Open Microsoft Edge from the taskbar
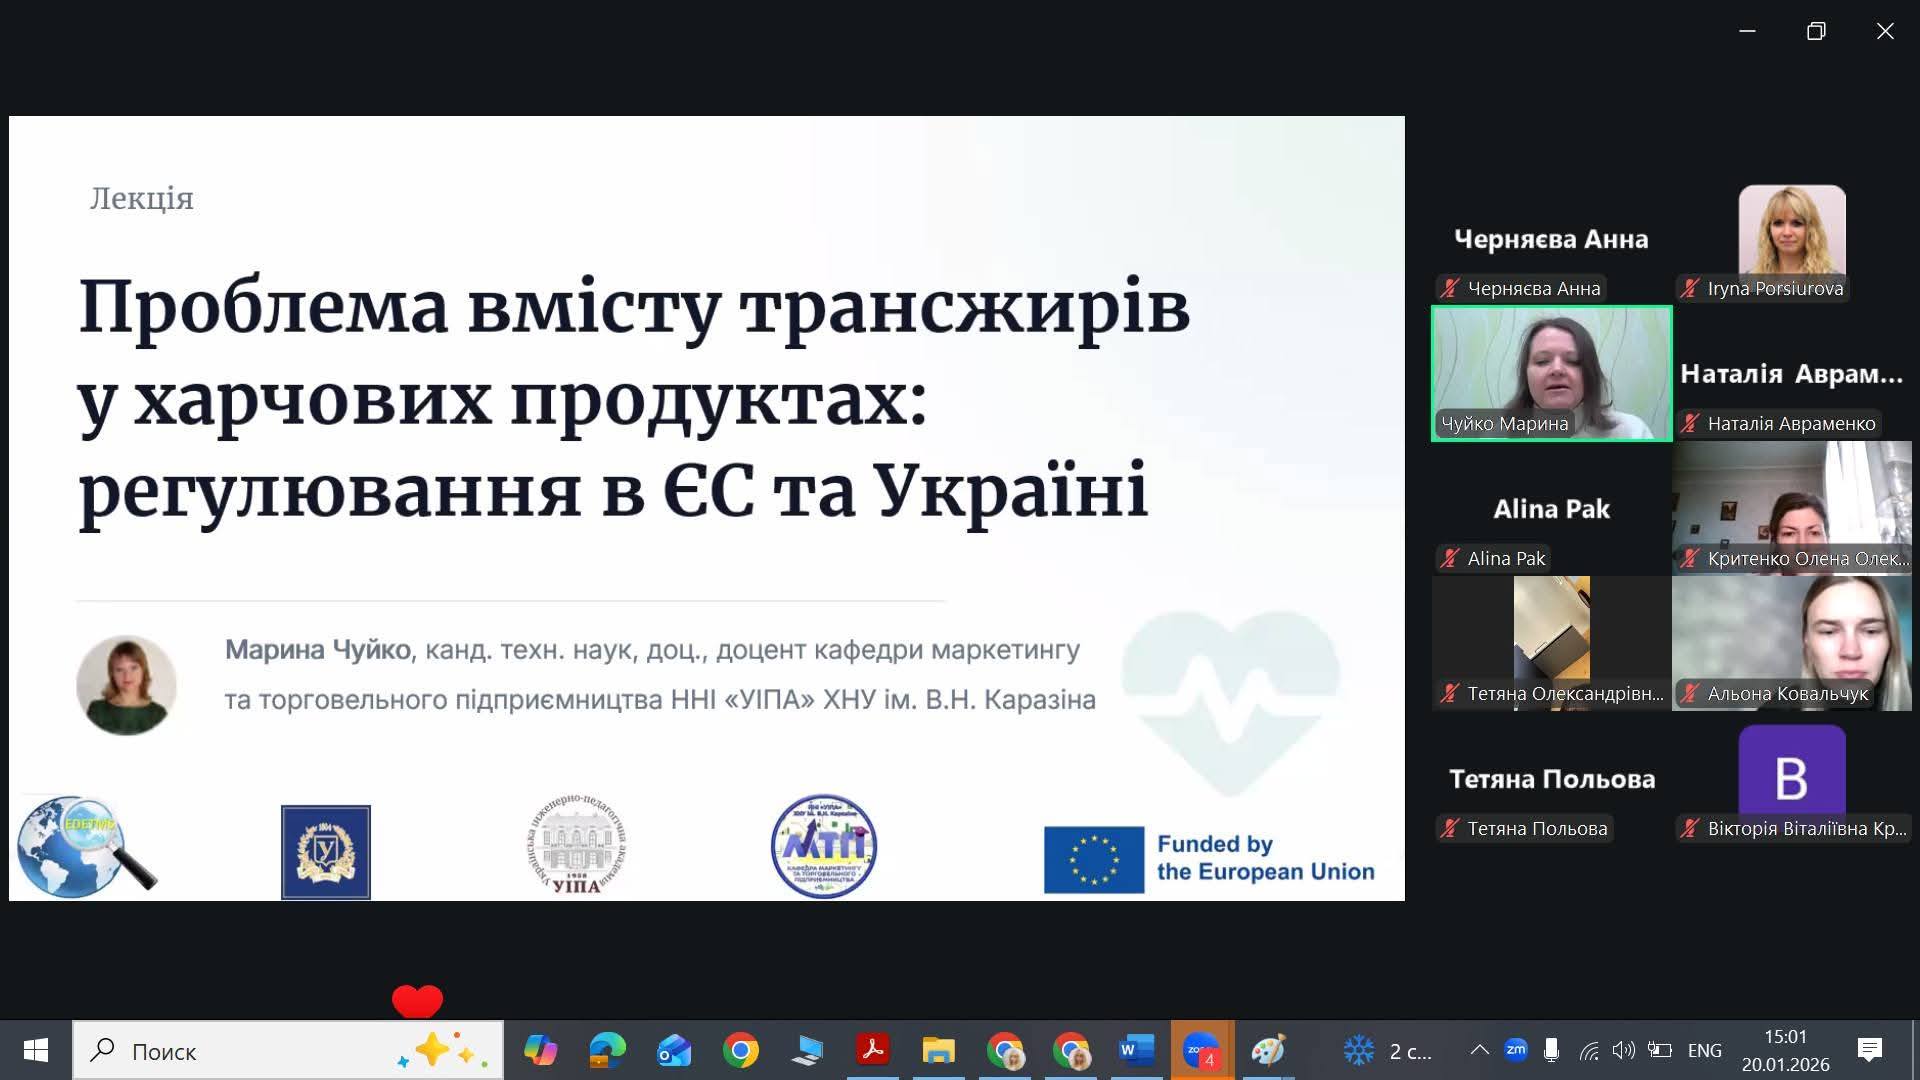Screen dimensions: 1920x1080 (x=607, y=1051)
